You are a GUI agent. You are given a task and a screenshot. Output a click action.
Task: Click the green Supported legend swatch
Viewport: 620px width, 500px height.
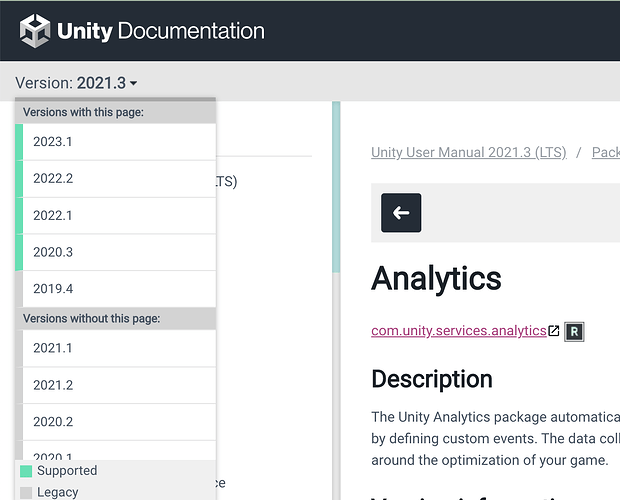coord(26,471)
